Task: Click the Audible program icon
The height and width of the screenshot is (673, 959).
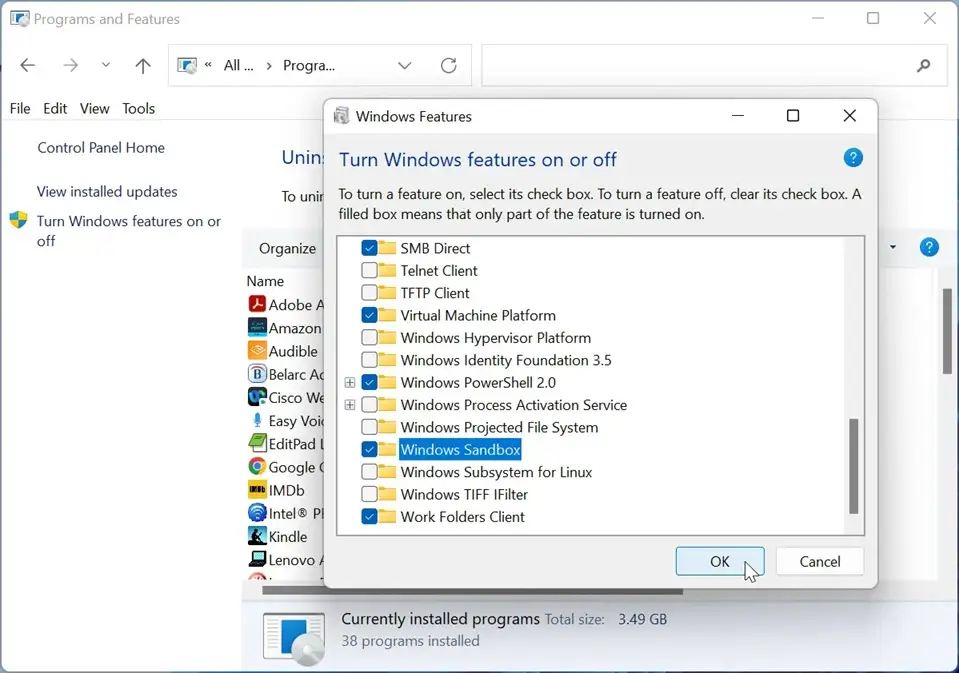Action: (x=257, y=351)
